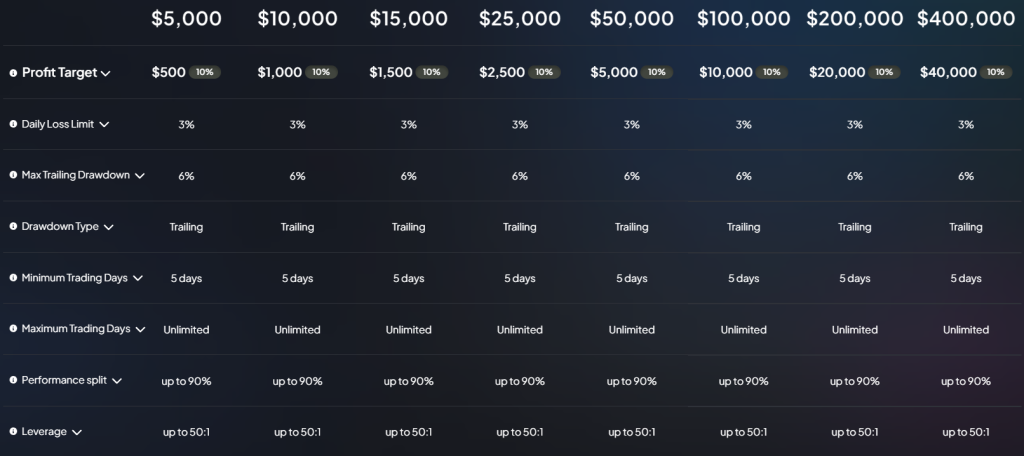The image size is (1024, 456).
Task: Click info icon beside Maximum Trading Days
Action: 13,329
